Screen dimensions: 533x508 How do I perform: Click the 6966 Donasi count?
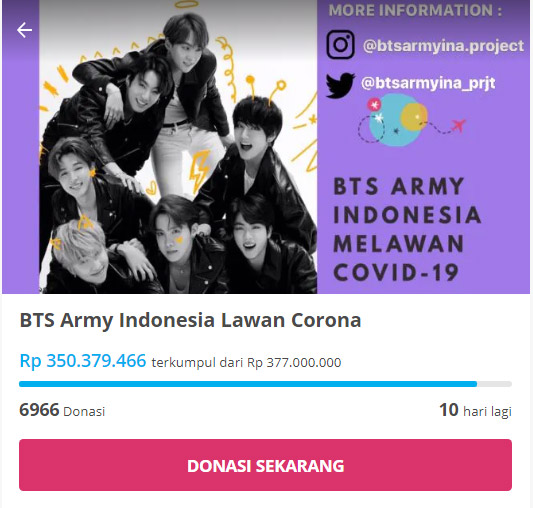pyautogui.click(x=62, y=410)
